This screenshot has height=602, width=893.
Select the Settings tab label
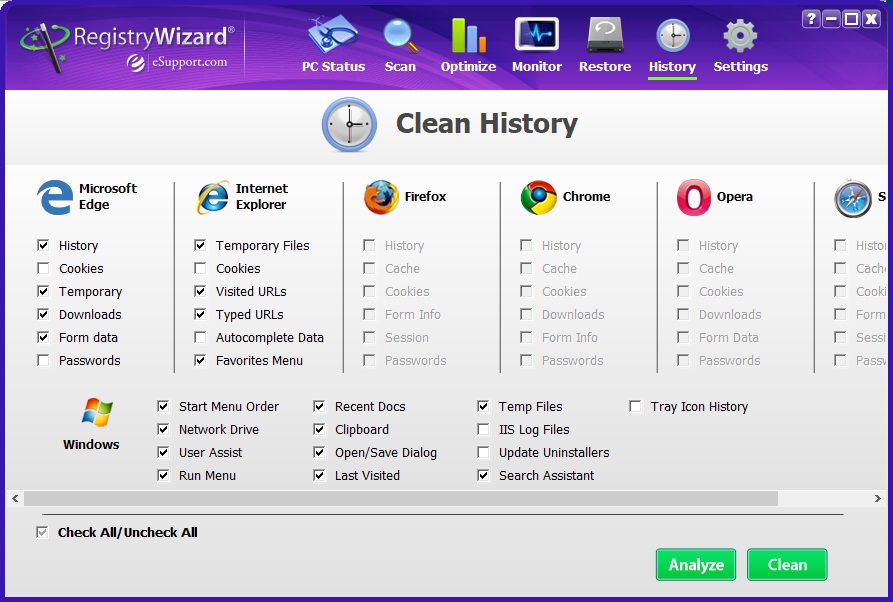740,67
